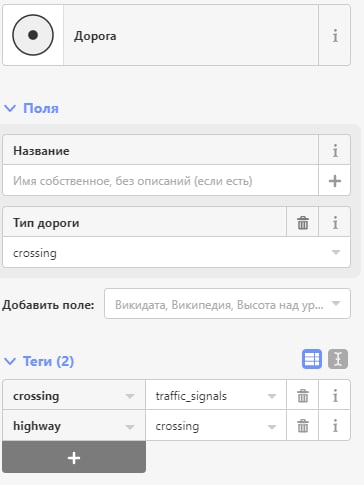The width and height of the screenshot is (364, 485).
Task: Add a new tag with the plus button
Action: 74,457
